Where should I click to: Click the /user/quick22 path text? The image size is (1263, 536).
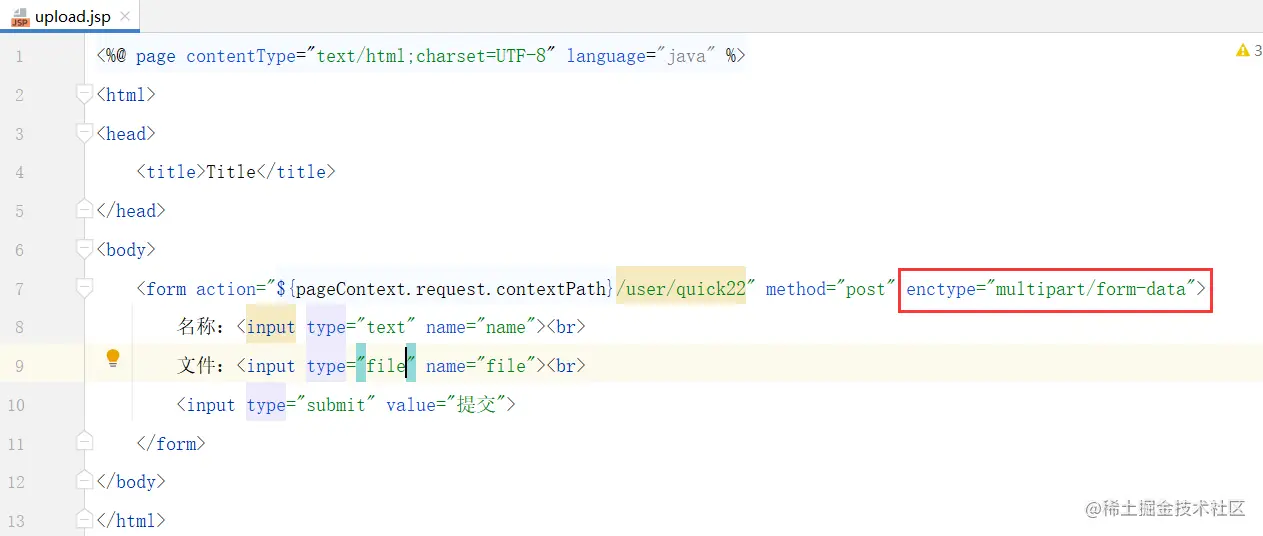point(681,289)
